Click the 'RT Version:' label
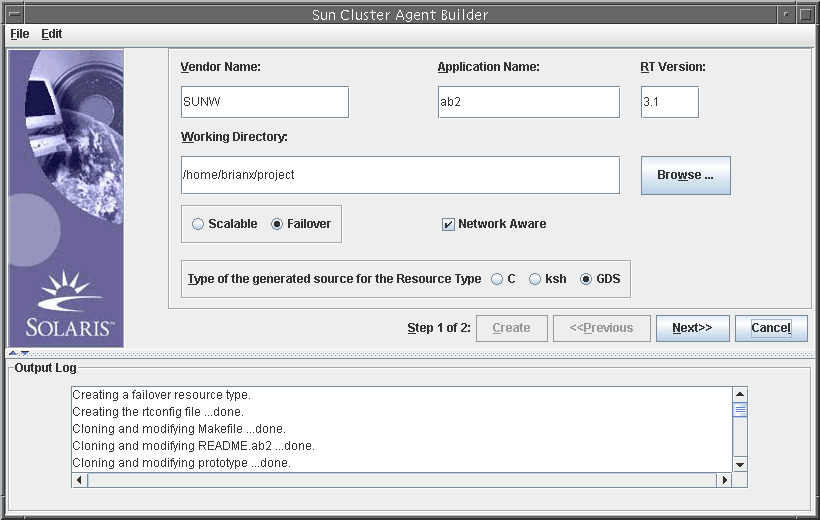Image resolution: width=820 pixels, height=520 pixels. [673, 67]
